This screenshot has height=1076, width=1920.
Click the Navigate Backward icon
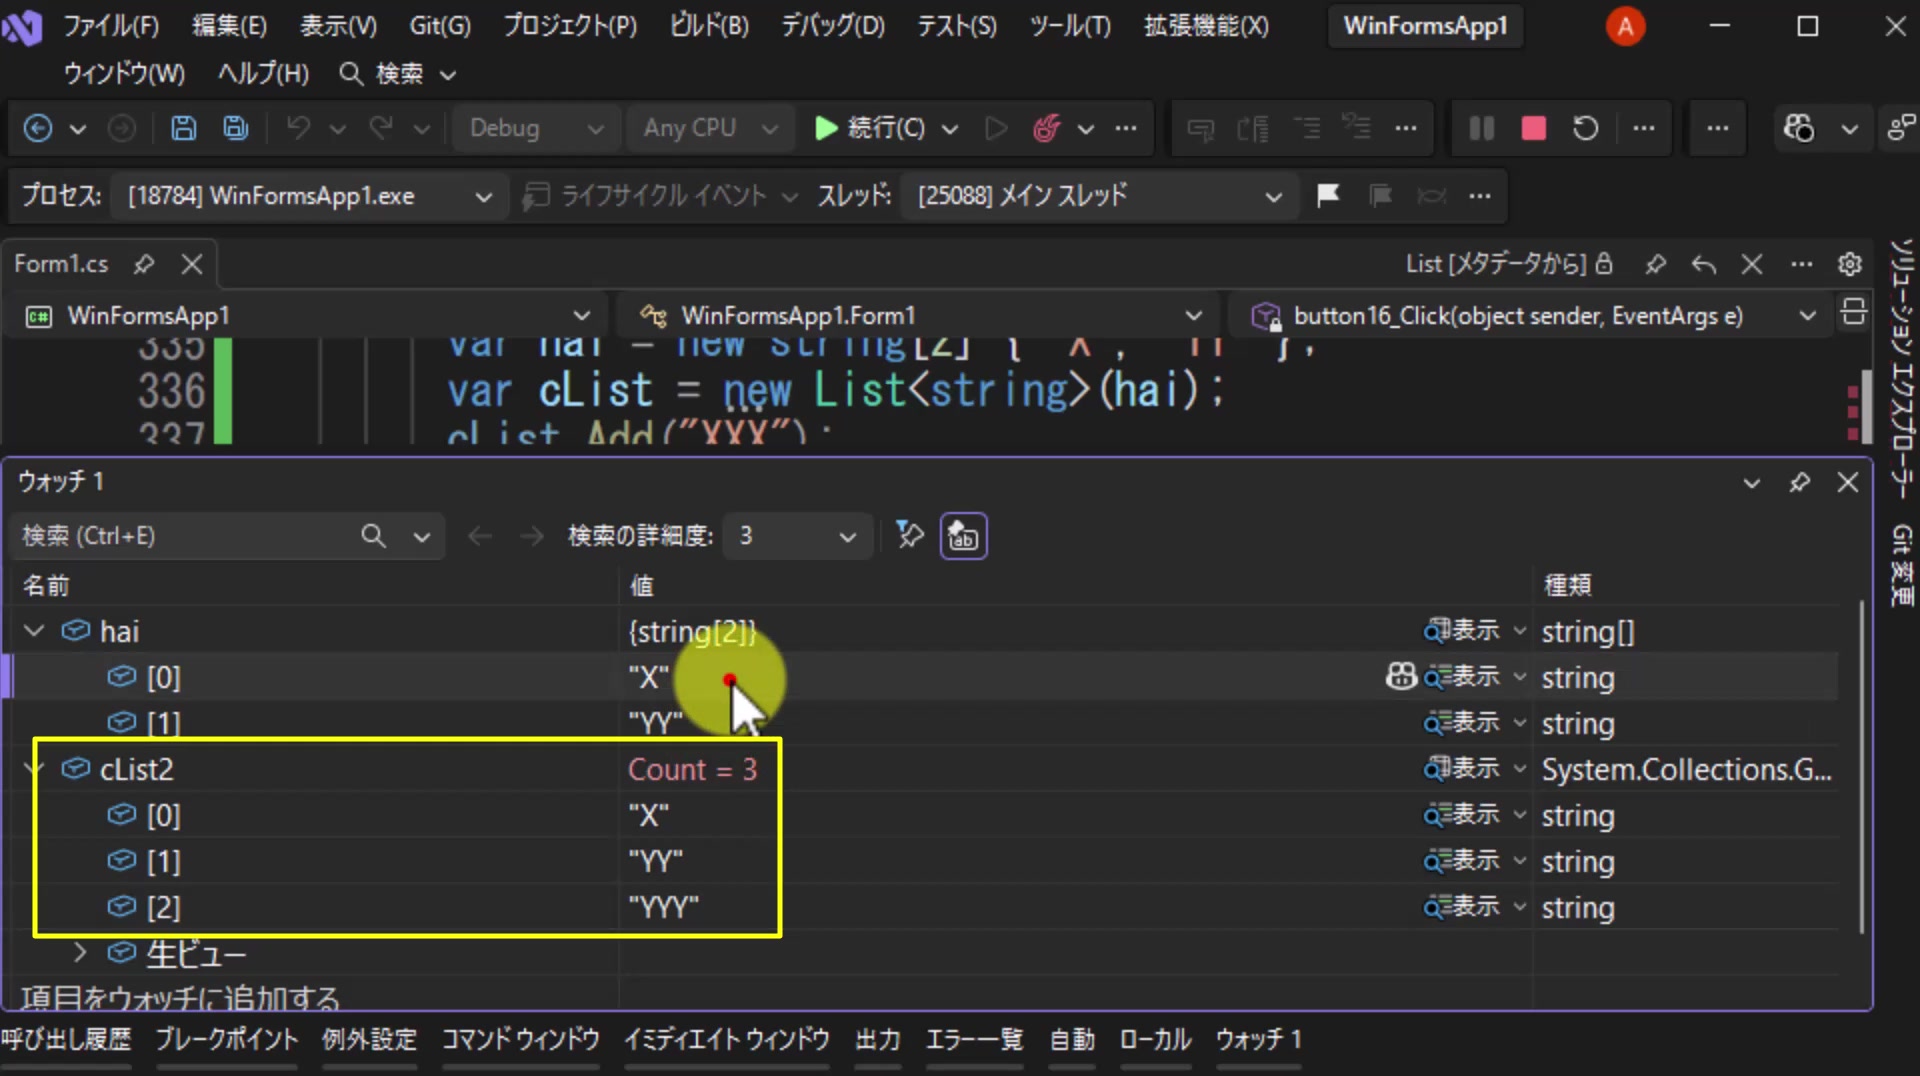38,128
